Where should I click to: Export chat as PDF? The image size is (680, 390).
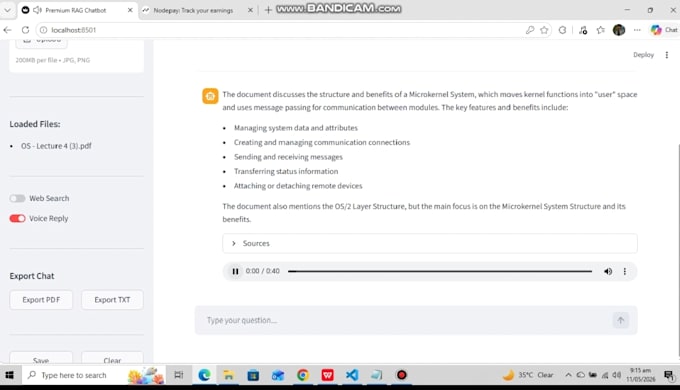tap(41, 300)
